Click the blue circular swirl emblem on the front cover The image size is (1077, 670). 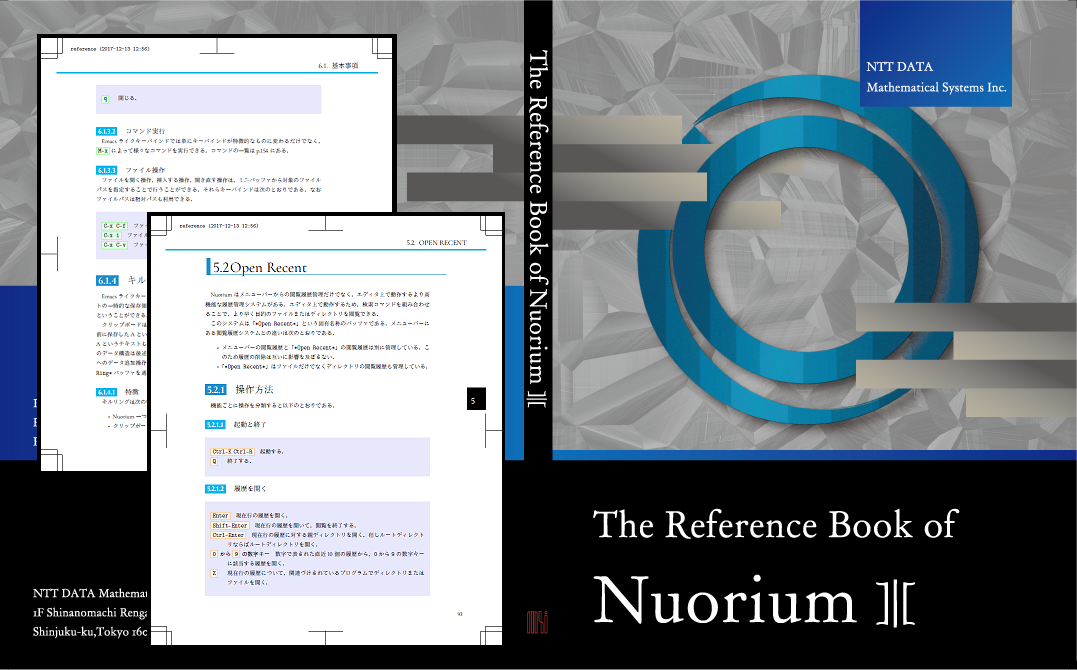tap(807, 251)
